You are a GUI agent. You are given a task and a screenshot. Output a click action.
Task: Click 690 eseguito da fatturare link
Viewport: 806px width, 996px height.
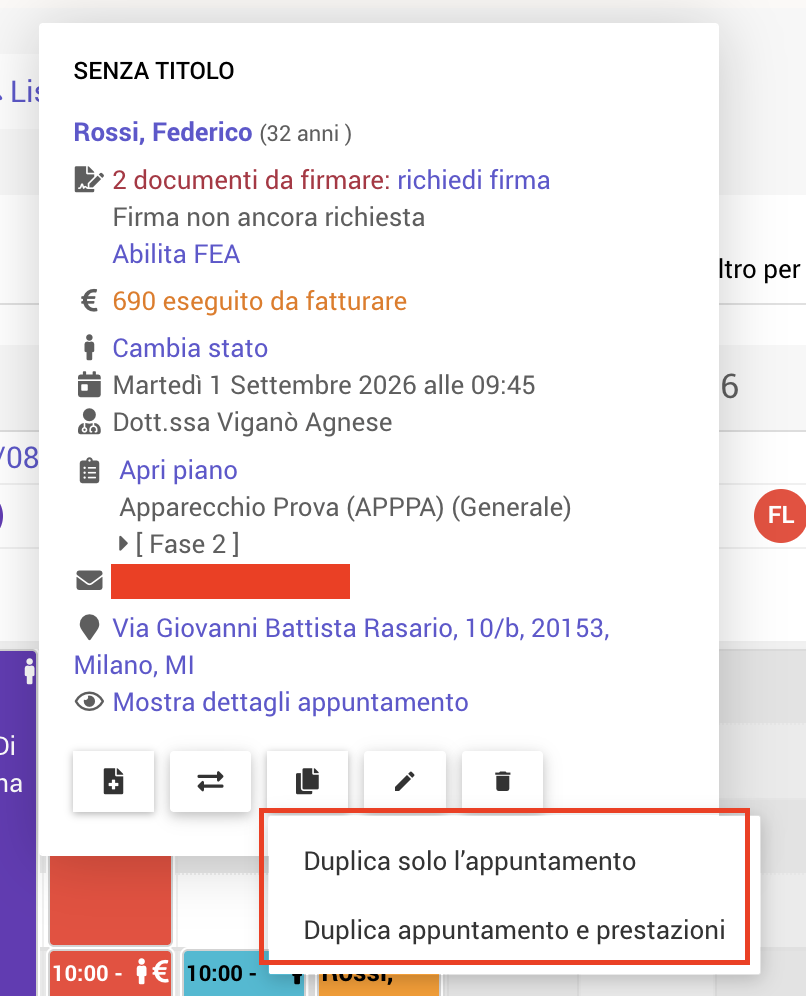(x=260, y=301)
